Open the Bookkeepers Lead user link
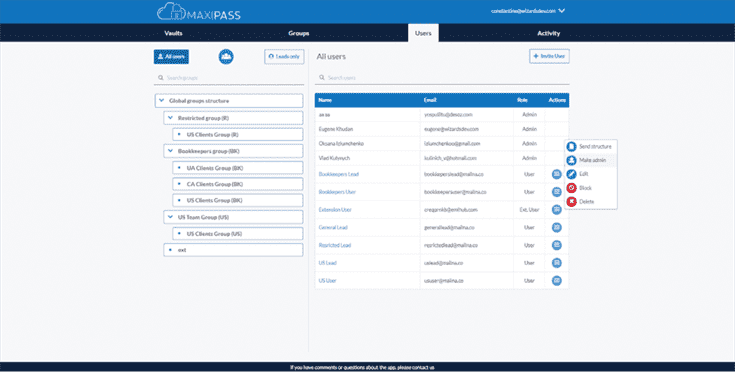 click(x=338, y=174)
